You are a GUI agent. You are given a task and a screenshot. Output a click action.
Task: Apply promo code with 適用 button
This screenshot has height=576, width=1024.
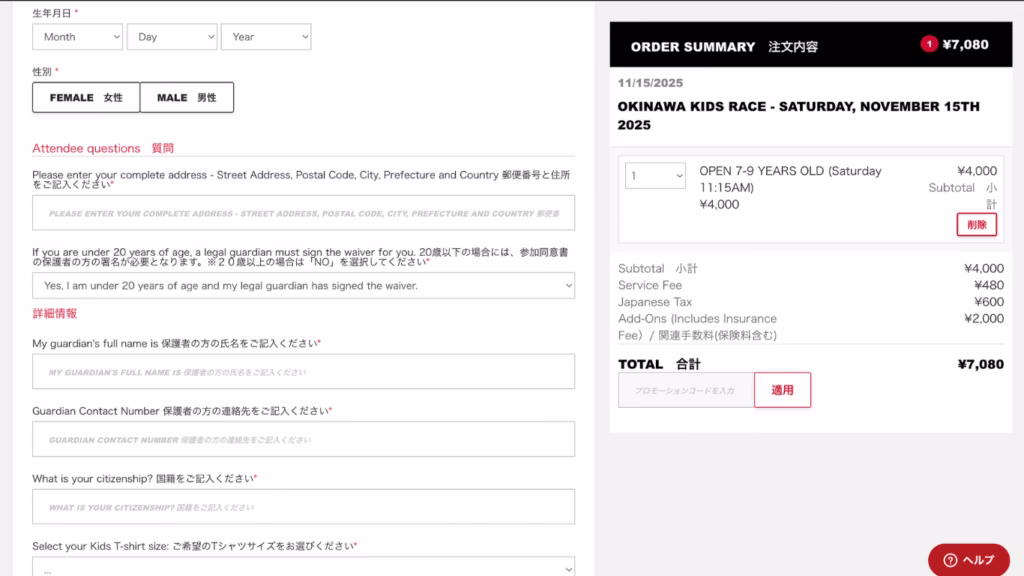click(x=782, y=391)
